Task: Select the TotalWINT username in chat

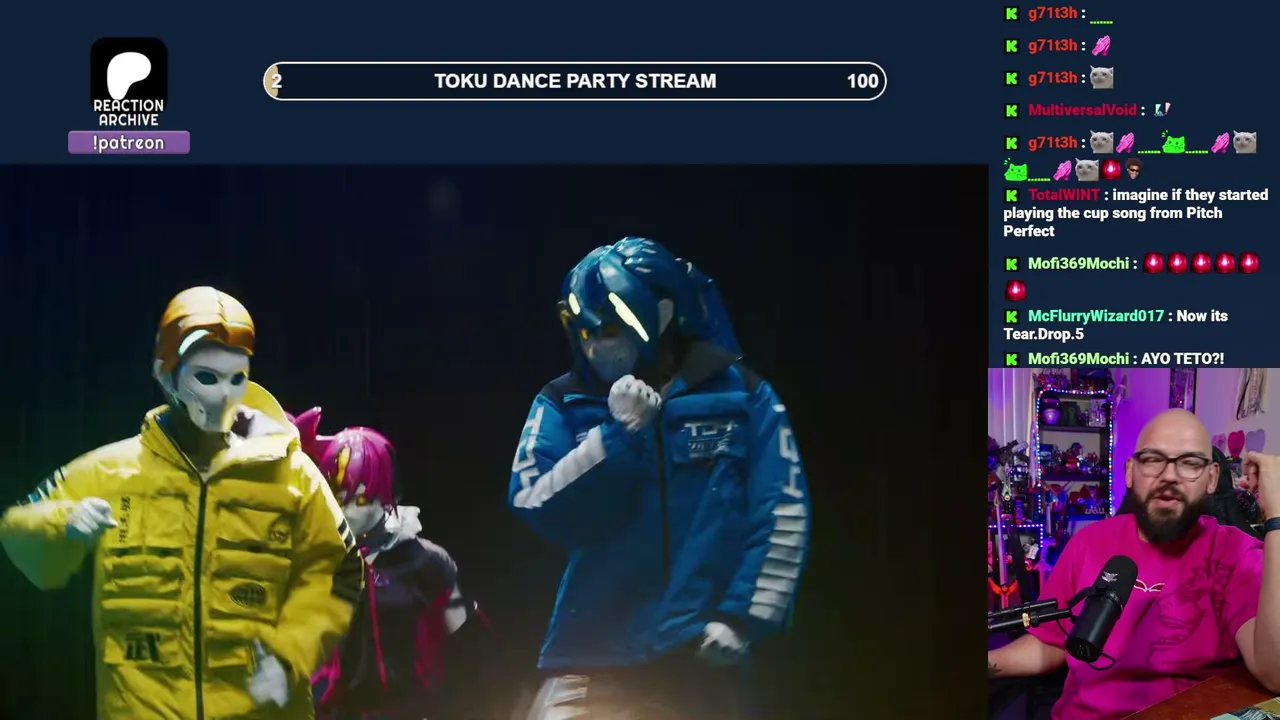Action: point(1064,195)
